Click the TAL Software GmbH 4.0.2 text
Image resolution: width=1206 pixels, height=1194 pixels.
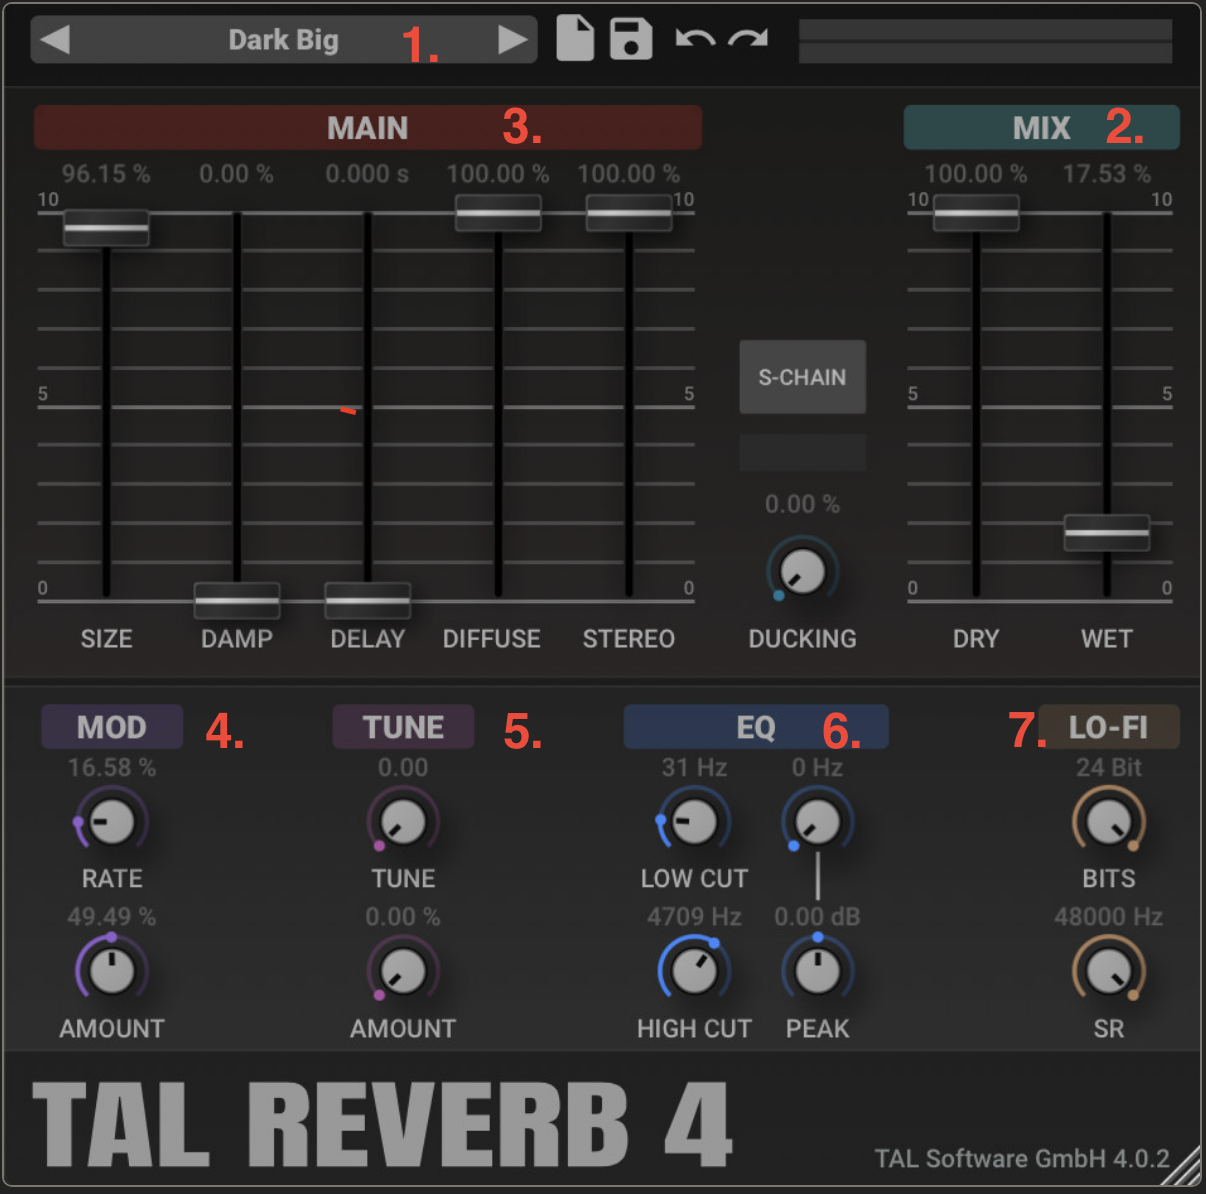(x=1022, y=1159)
